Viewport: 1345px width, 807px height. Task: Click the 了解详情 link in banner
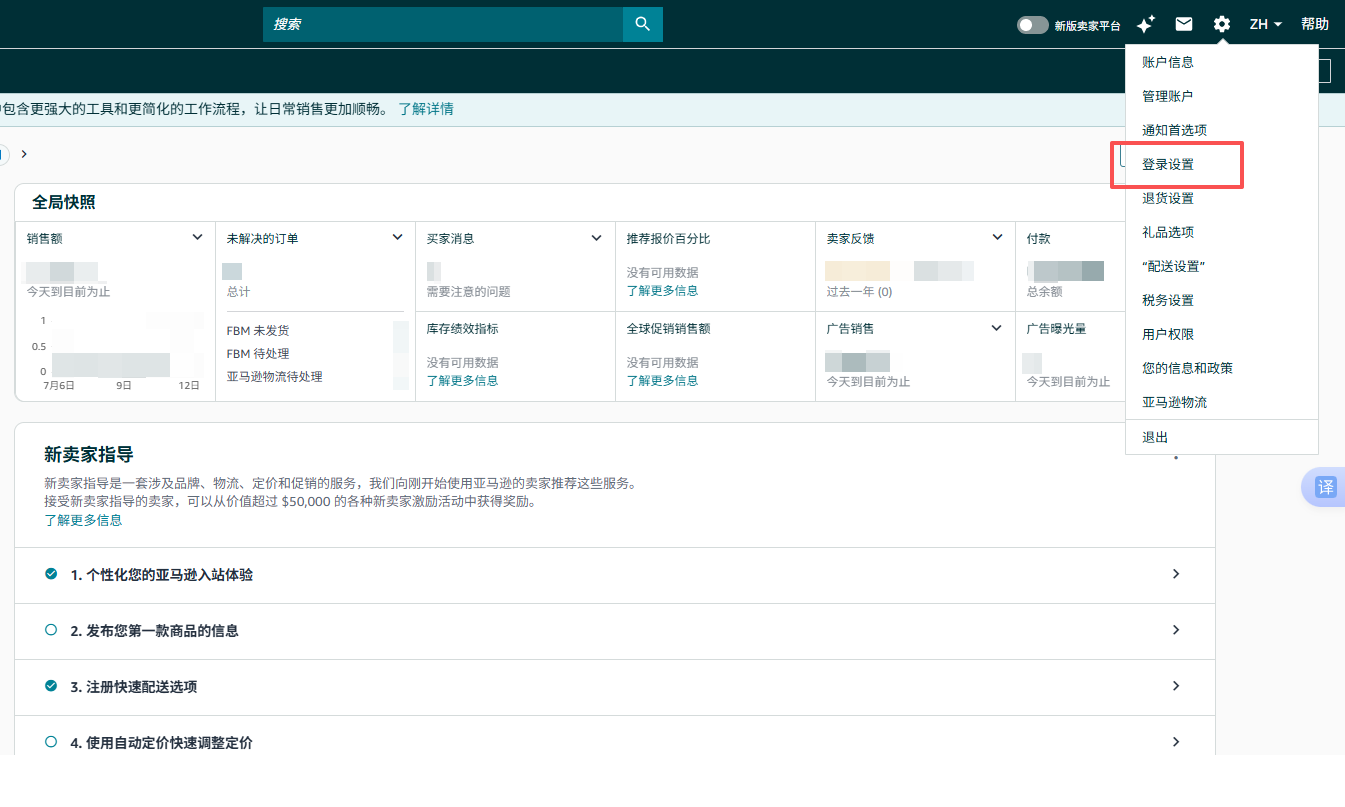click(x=426, y=109)
